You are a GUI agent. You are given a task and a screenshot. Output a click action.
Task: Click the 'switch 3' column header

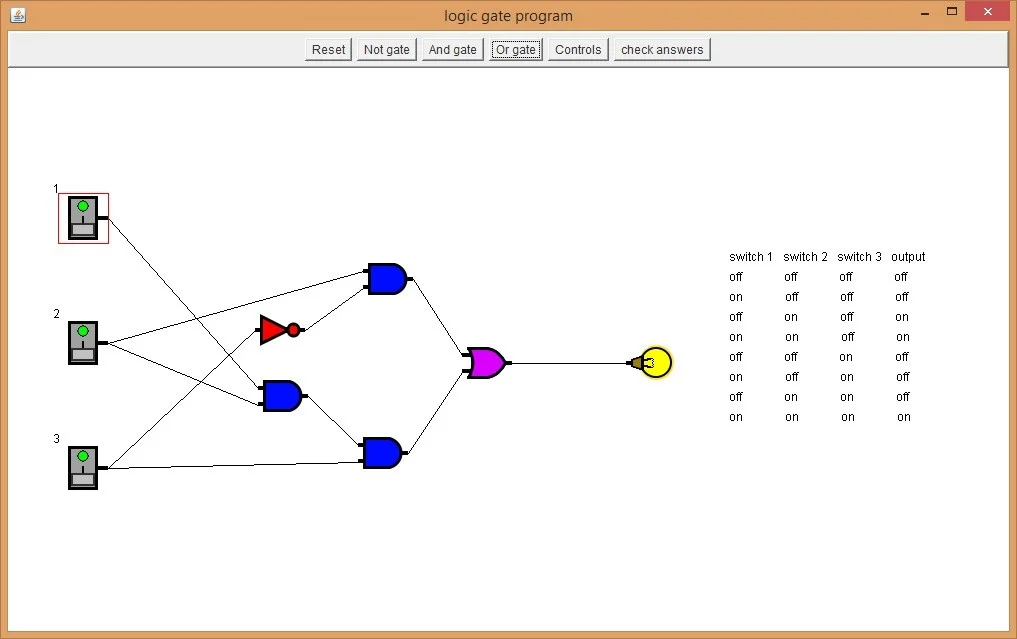coord(859,257)
